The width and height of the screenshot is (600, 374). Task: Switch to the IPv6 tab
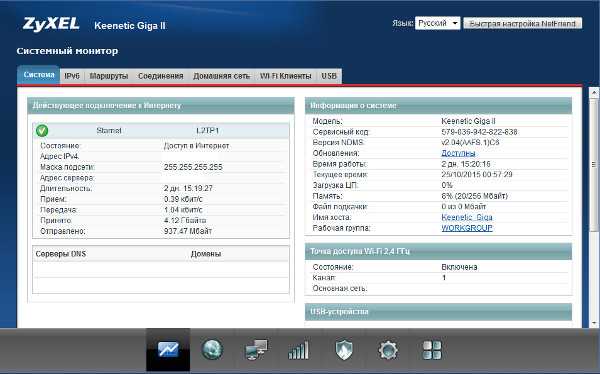click(72, 76)
